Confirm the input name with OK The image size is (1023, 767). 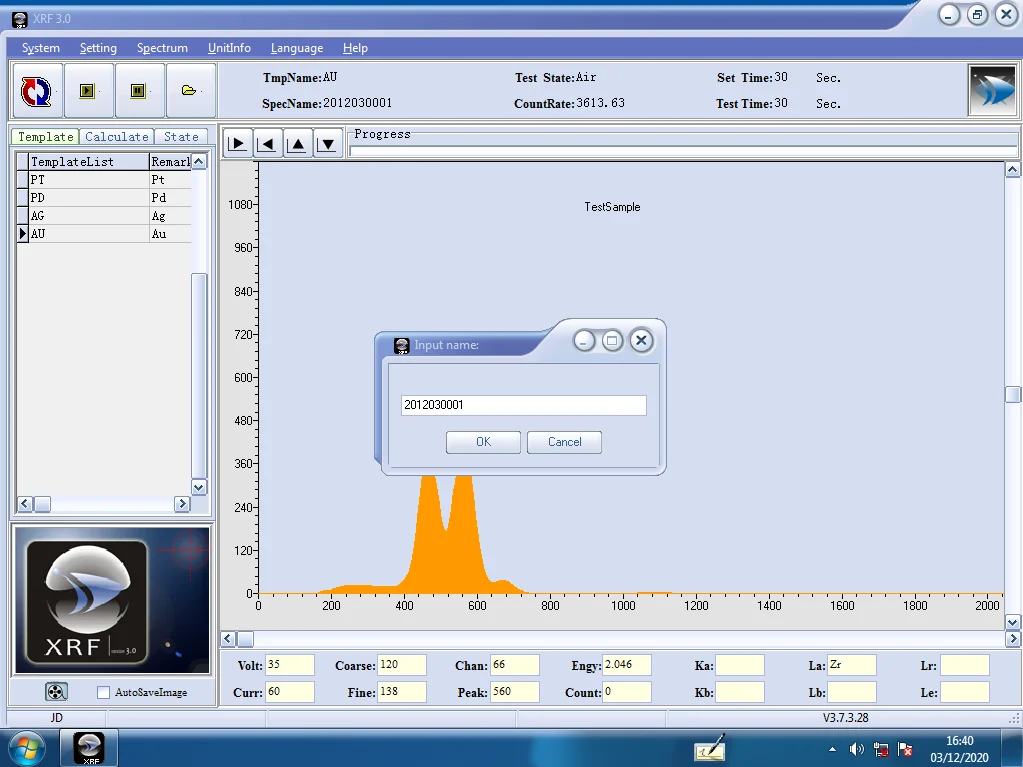coord(483,442)
